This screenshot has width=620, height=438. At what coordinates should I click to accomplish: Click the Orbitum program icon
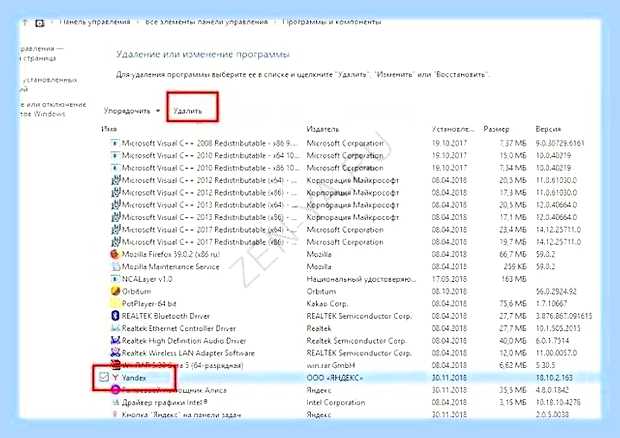click(x=115, y=291)
